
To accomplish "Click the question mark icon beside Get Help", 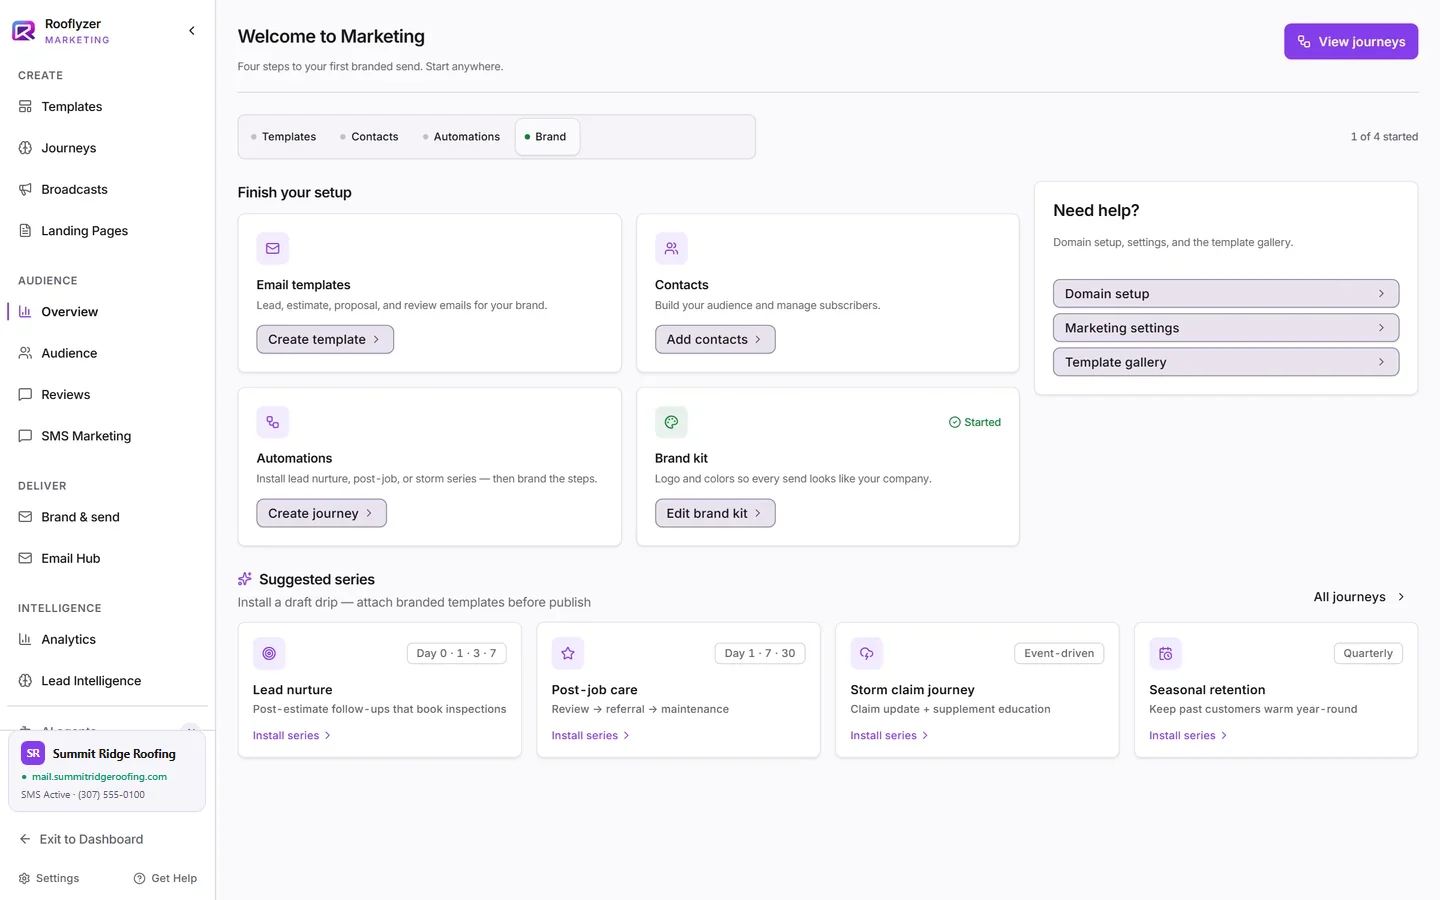I will 139,878.
